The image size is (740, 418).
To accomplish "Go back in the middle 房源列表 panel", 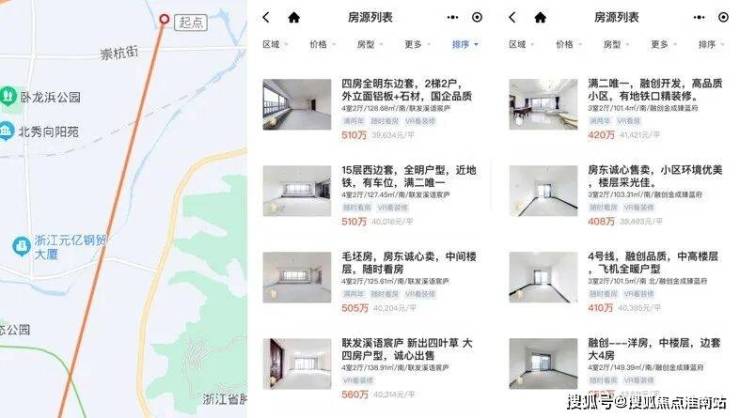I will [266, 18].
